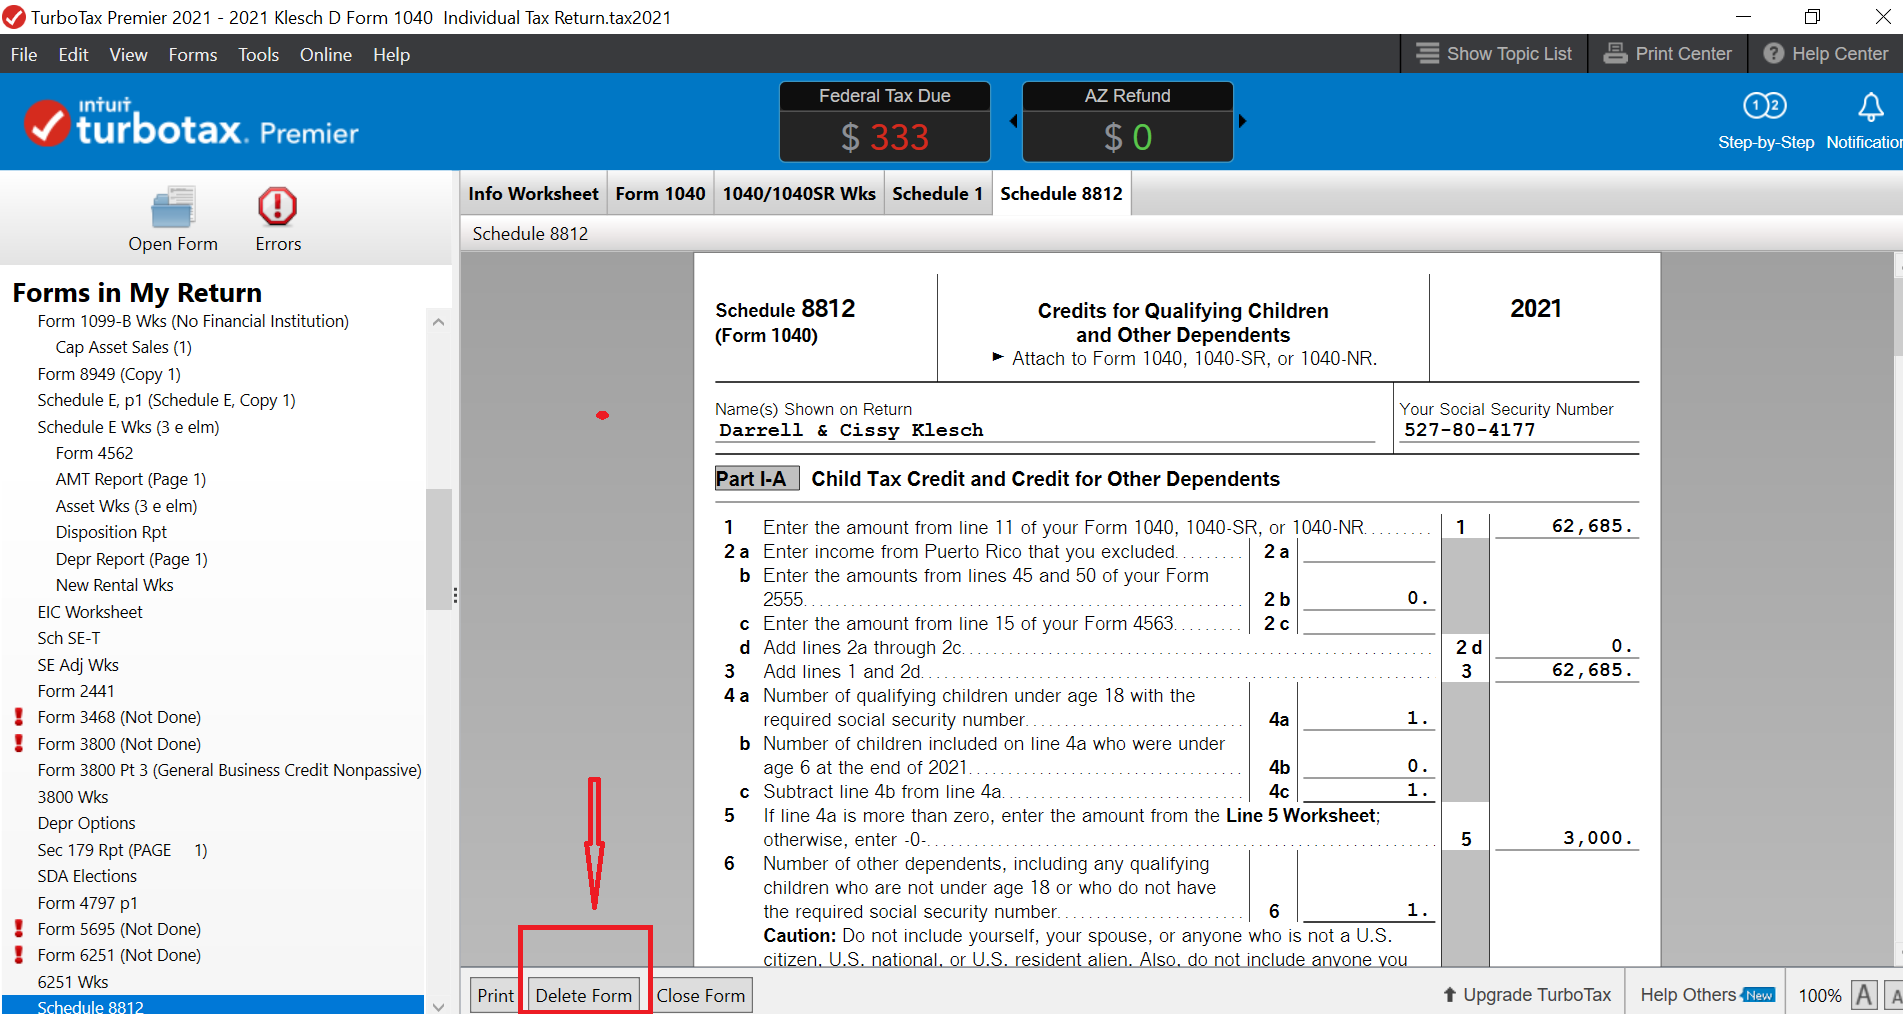
Task: Click the Close Form button
Action: [x=701, y=996]
